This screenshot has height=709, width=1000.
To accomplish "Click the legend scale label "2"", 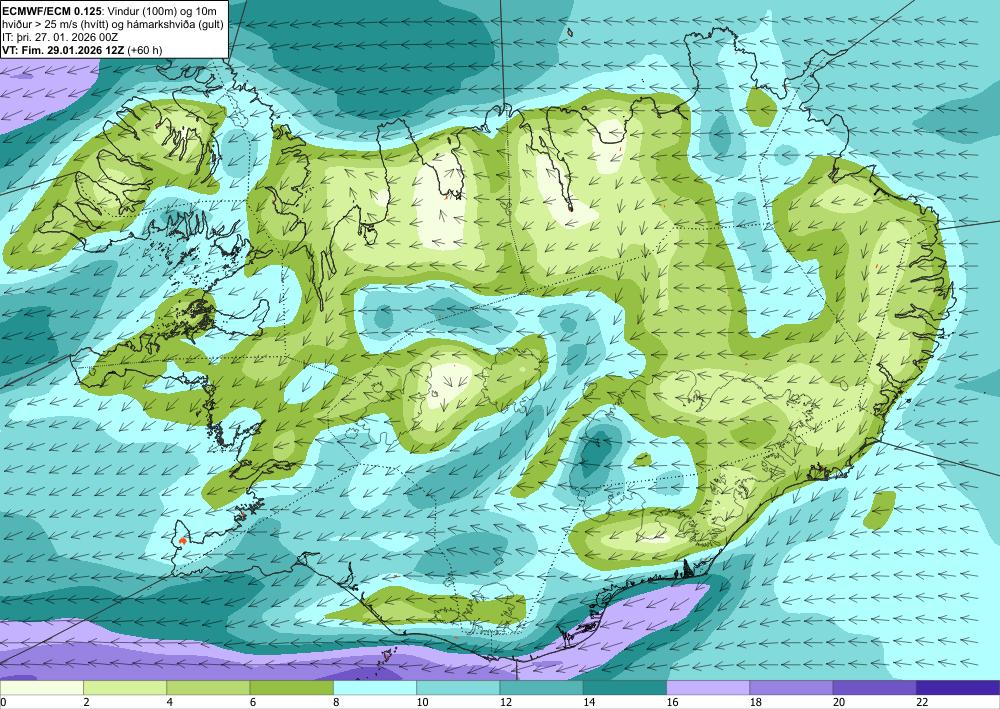I will click(86, 703).
